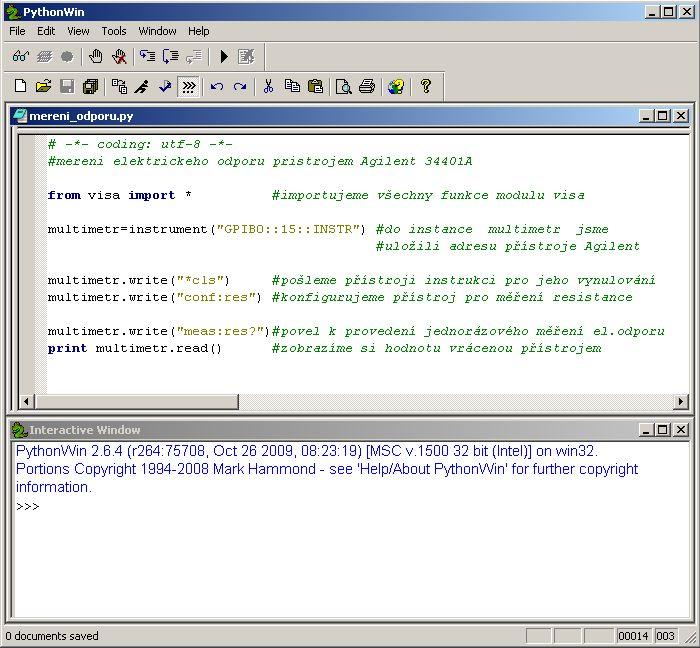
Task: Click the "# -*- coding: utf-8 -*-" comment
Action: tap(140, 145)
